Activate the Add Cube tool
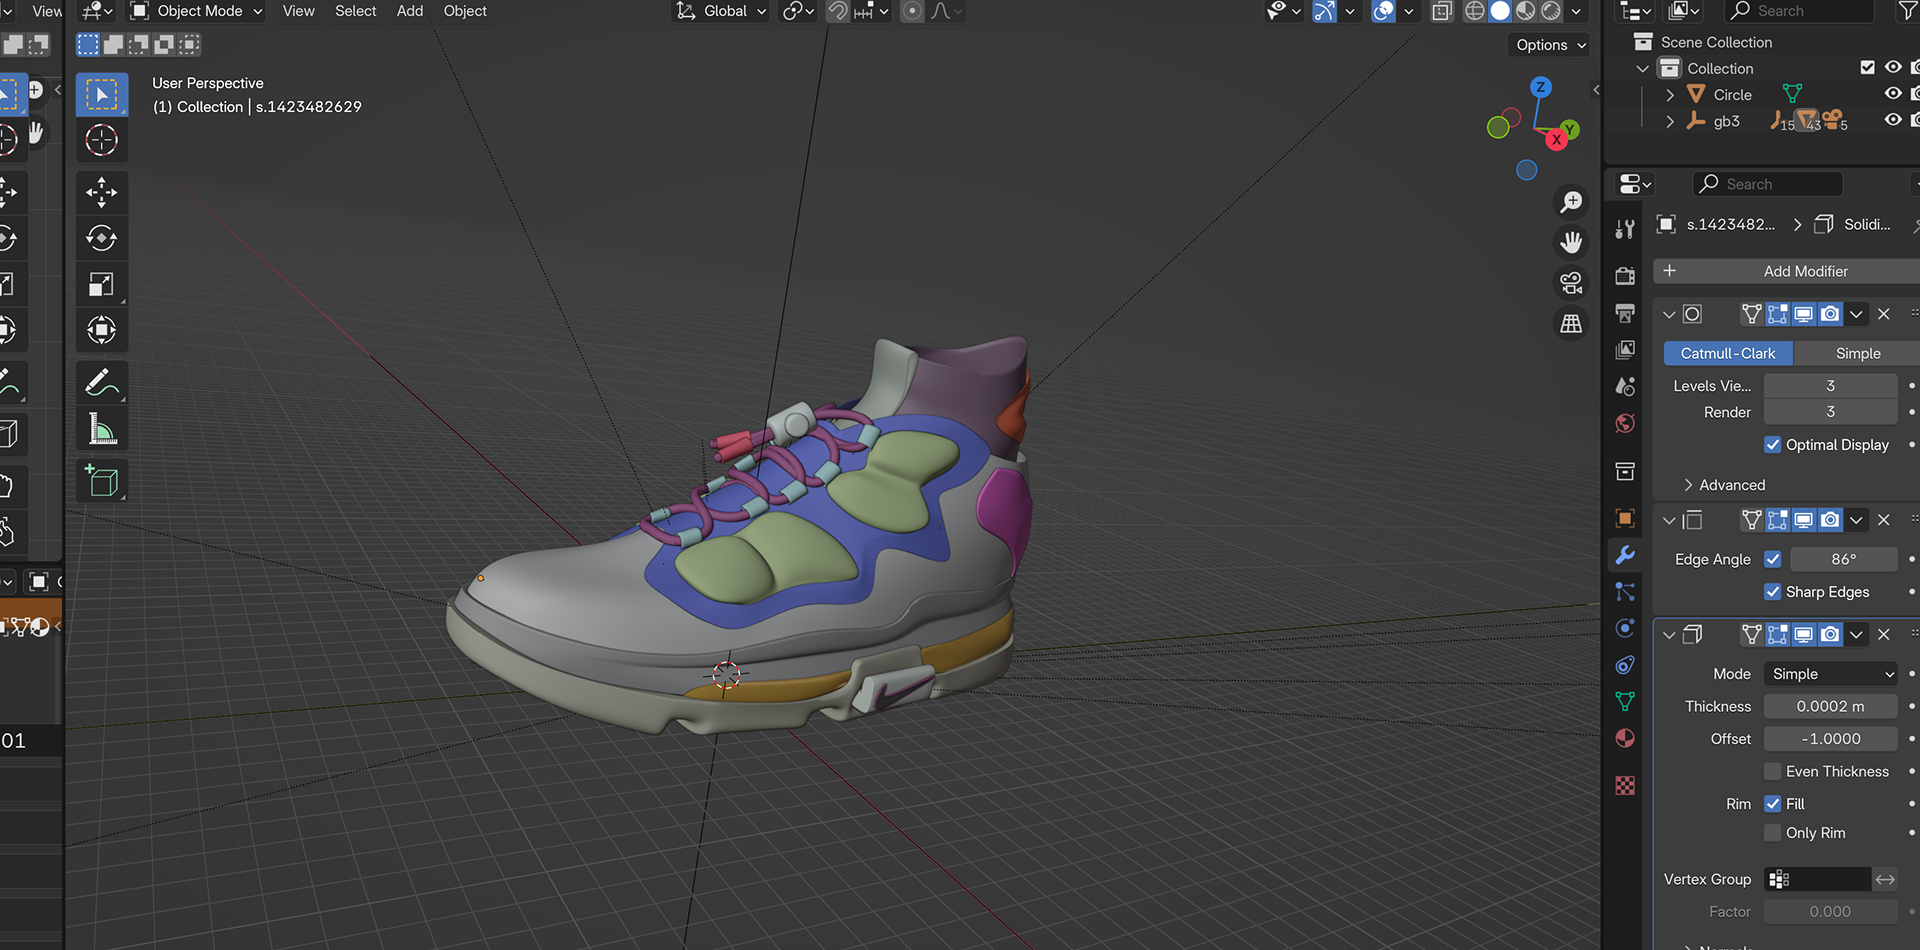 point(102,481)
